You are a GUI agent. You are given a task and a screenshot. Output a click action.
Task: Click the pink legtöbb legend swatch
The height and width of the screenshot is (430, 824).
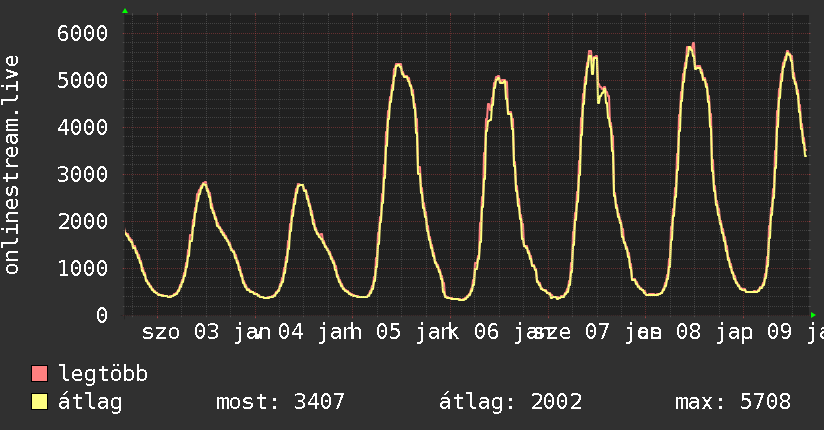39,373
